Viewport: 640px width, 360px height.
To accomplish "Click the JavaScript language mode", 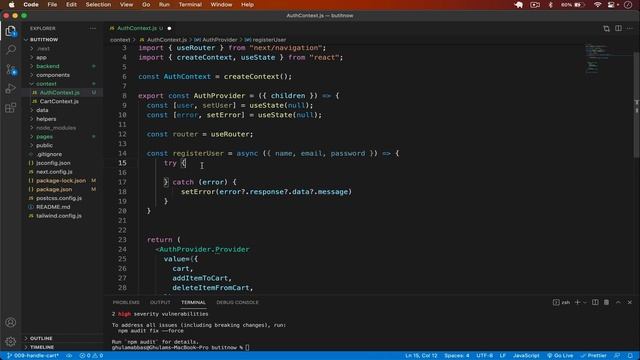I will pyautogui.click(x=526, y=356).
